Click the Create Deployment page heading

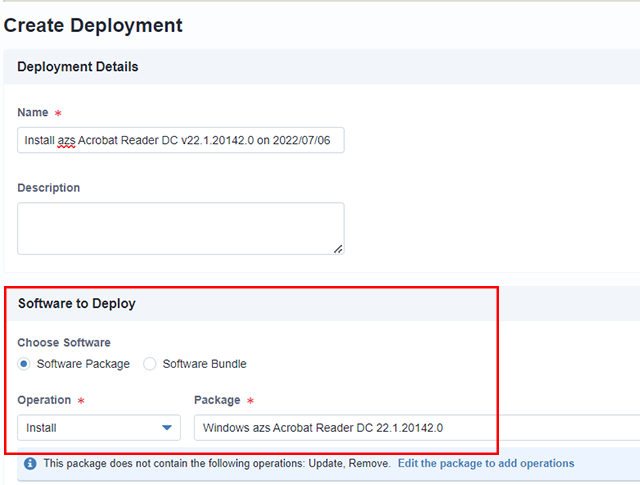93,25
